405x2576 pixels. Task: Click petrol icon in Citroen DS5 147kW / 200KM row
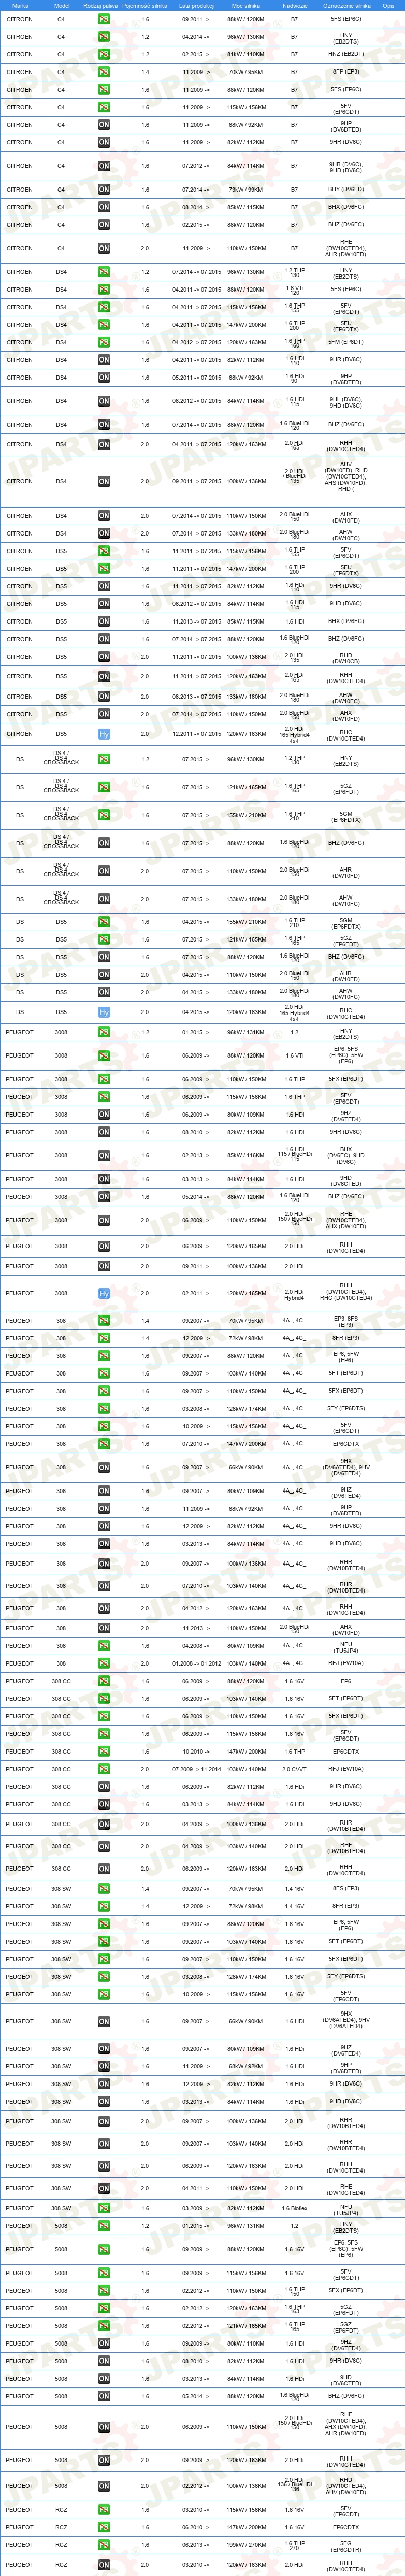104,569
